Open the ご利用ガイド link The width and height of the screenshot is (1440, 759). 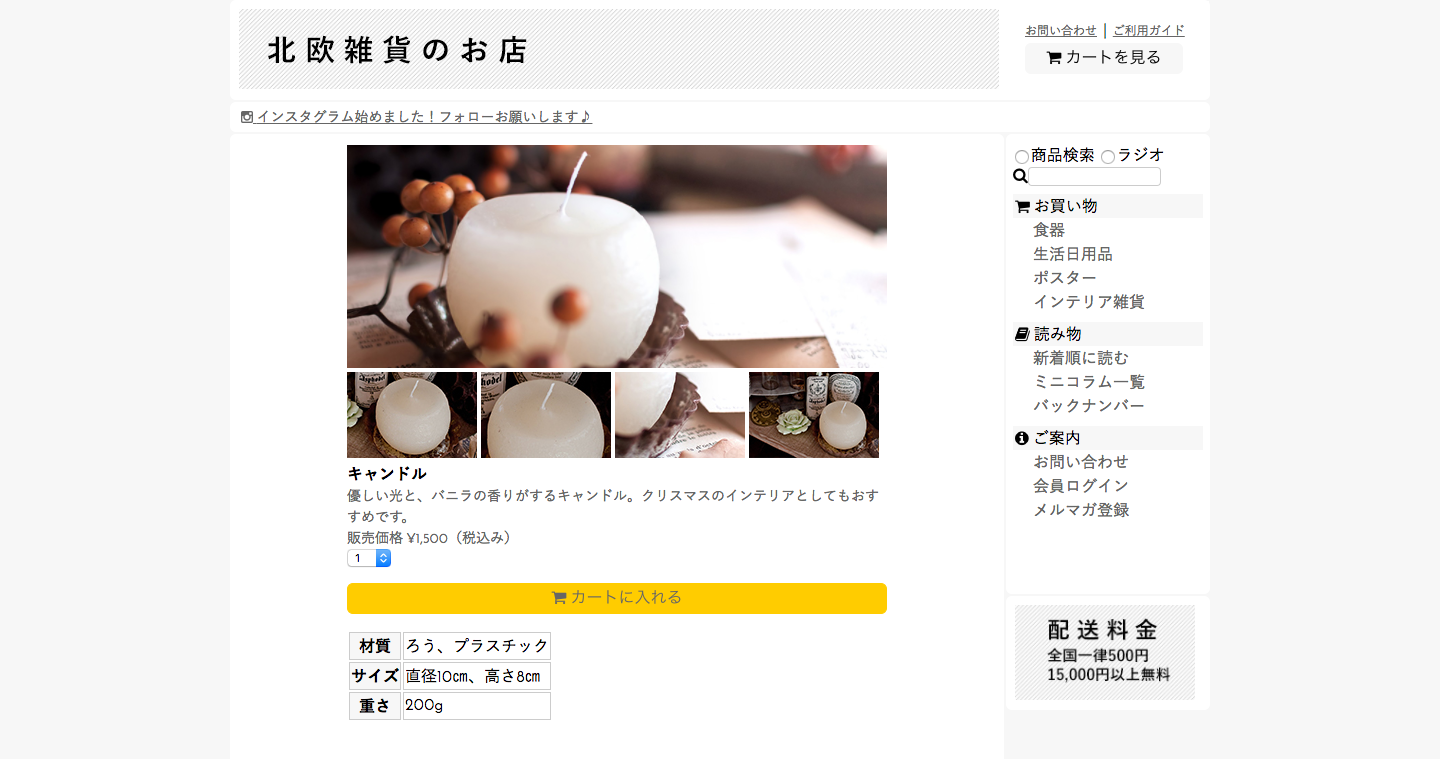pyautogui.click(x=1149, y=31)
